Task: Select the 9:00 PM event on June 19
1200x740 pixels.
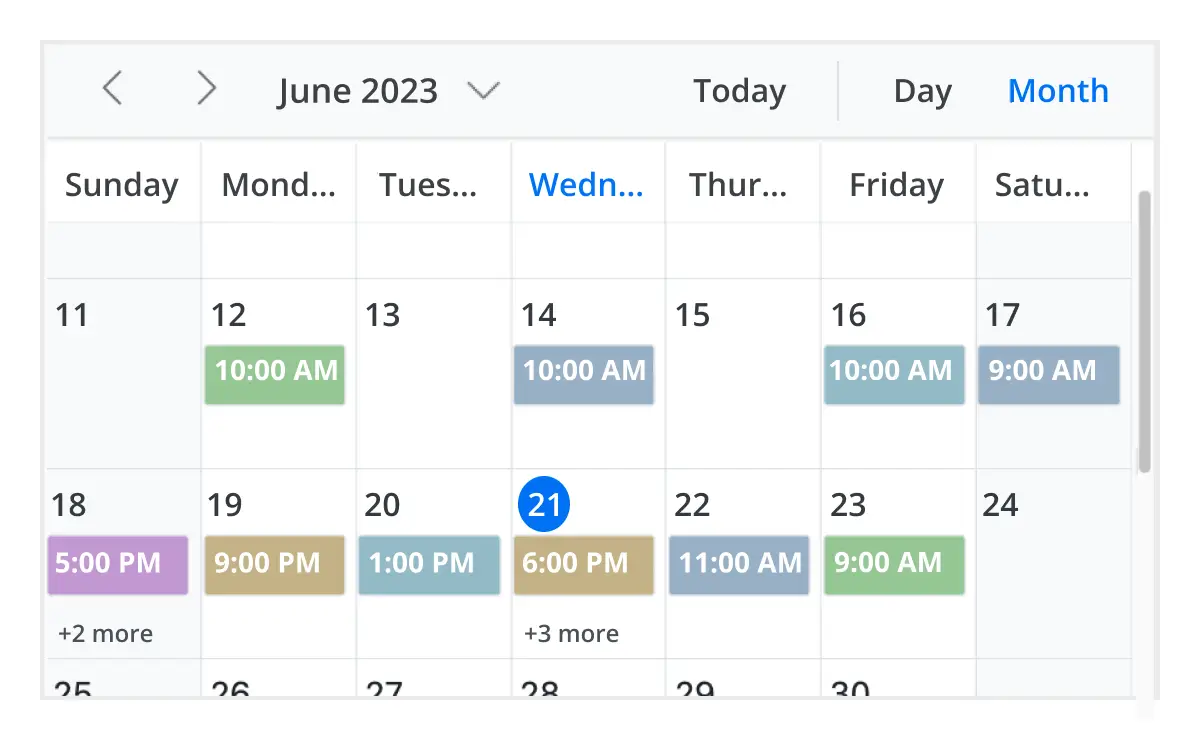Action: 274,565
